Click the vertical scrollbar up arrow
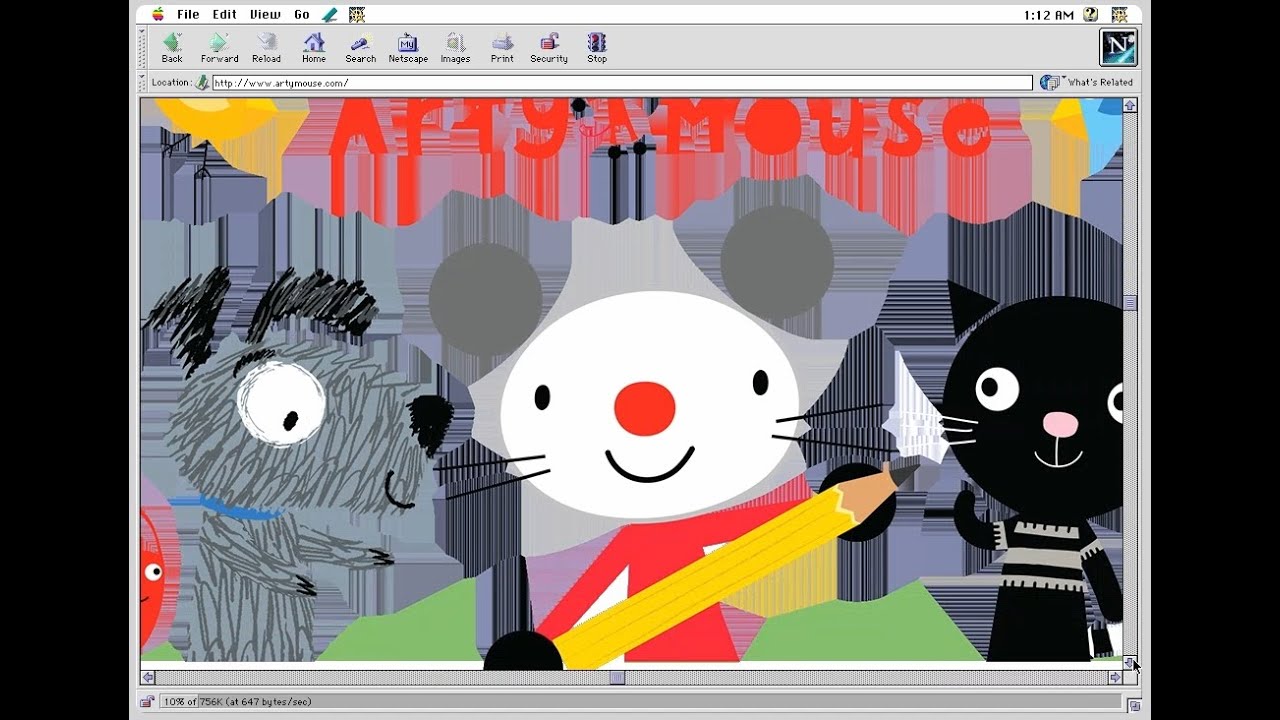Image resolution: width=1280 pixels, height=720 pixels. click(1130, 105)
